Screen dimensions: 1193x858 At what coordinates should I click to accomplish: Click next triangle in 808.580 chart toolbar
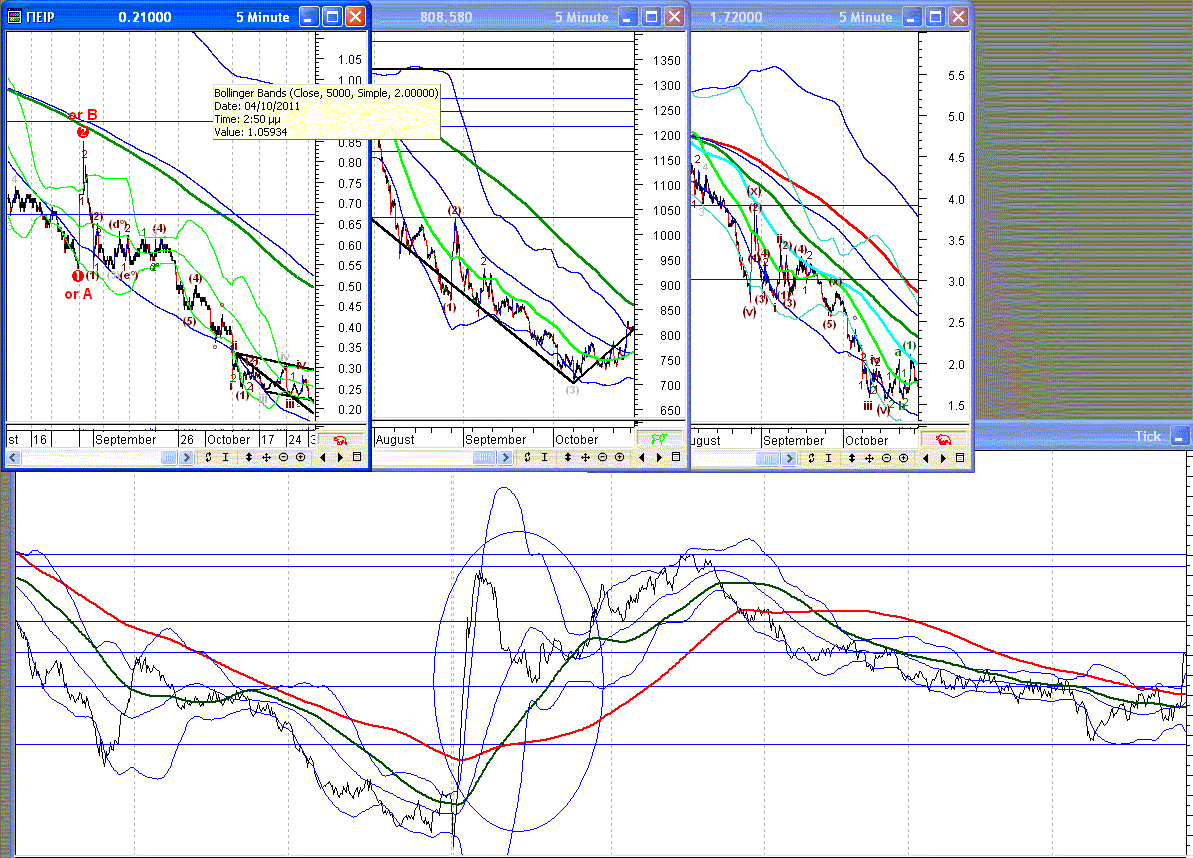pyautogui.click(x=659, y=457)
